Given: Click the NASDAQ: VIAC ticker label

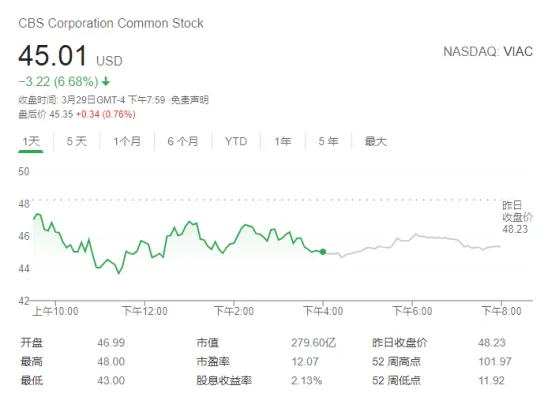Looking at the screenshot, I should [488, 51].
